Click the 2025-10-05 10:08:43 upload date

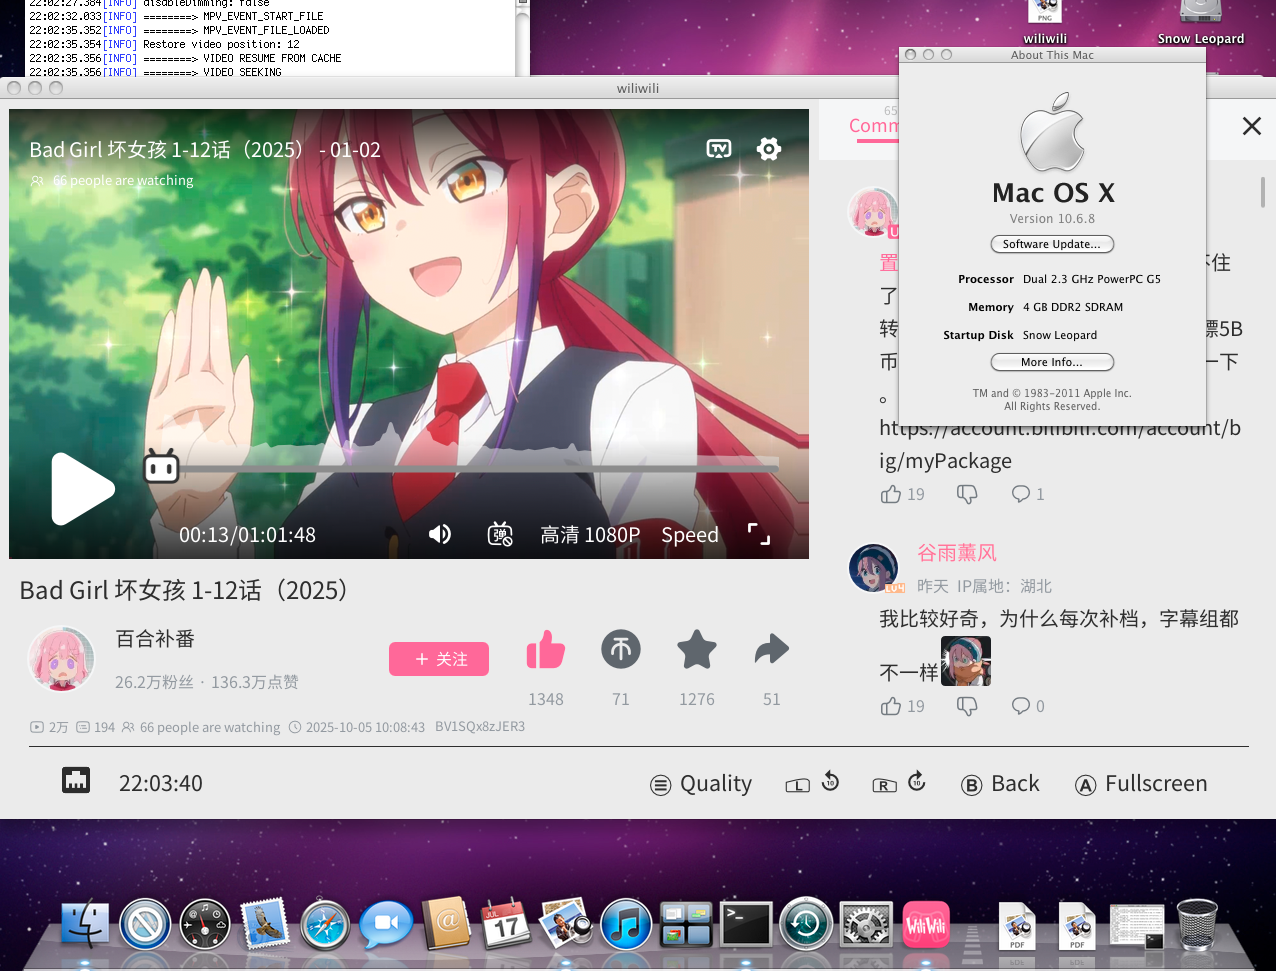click(357, 727)
